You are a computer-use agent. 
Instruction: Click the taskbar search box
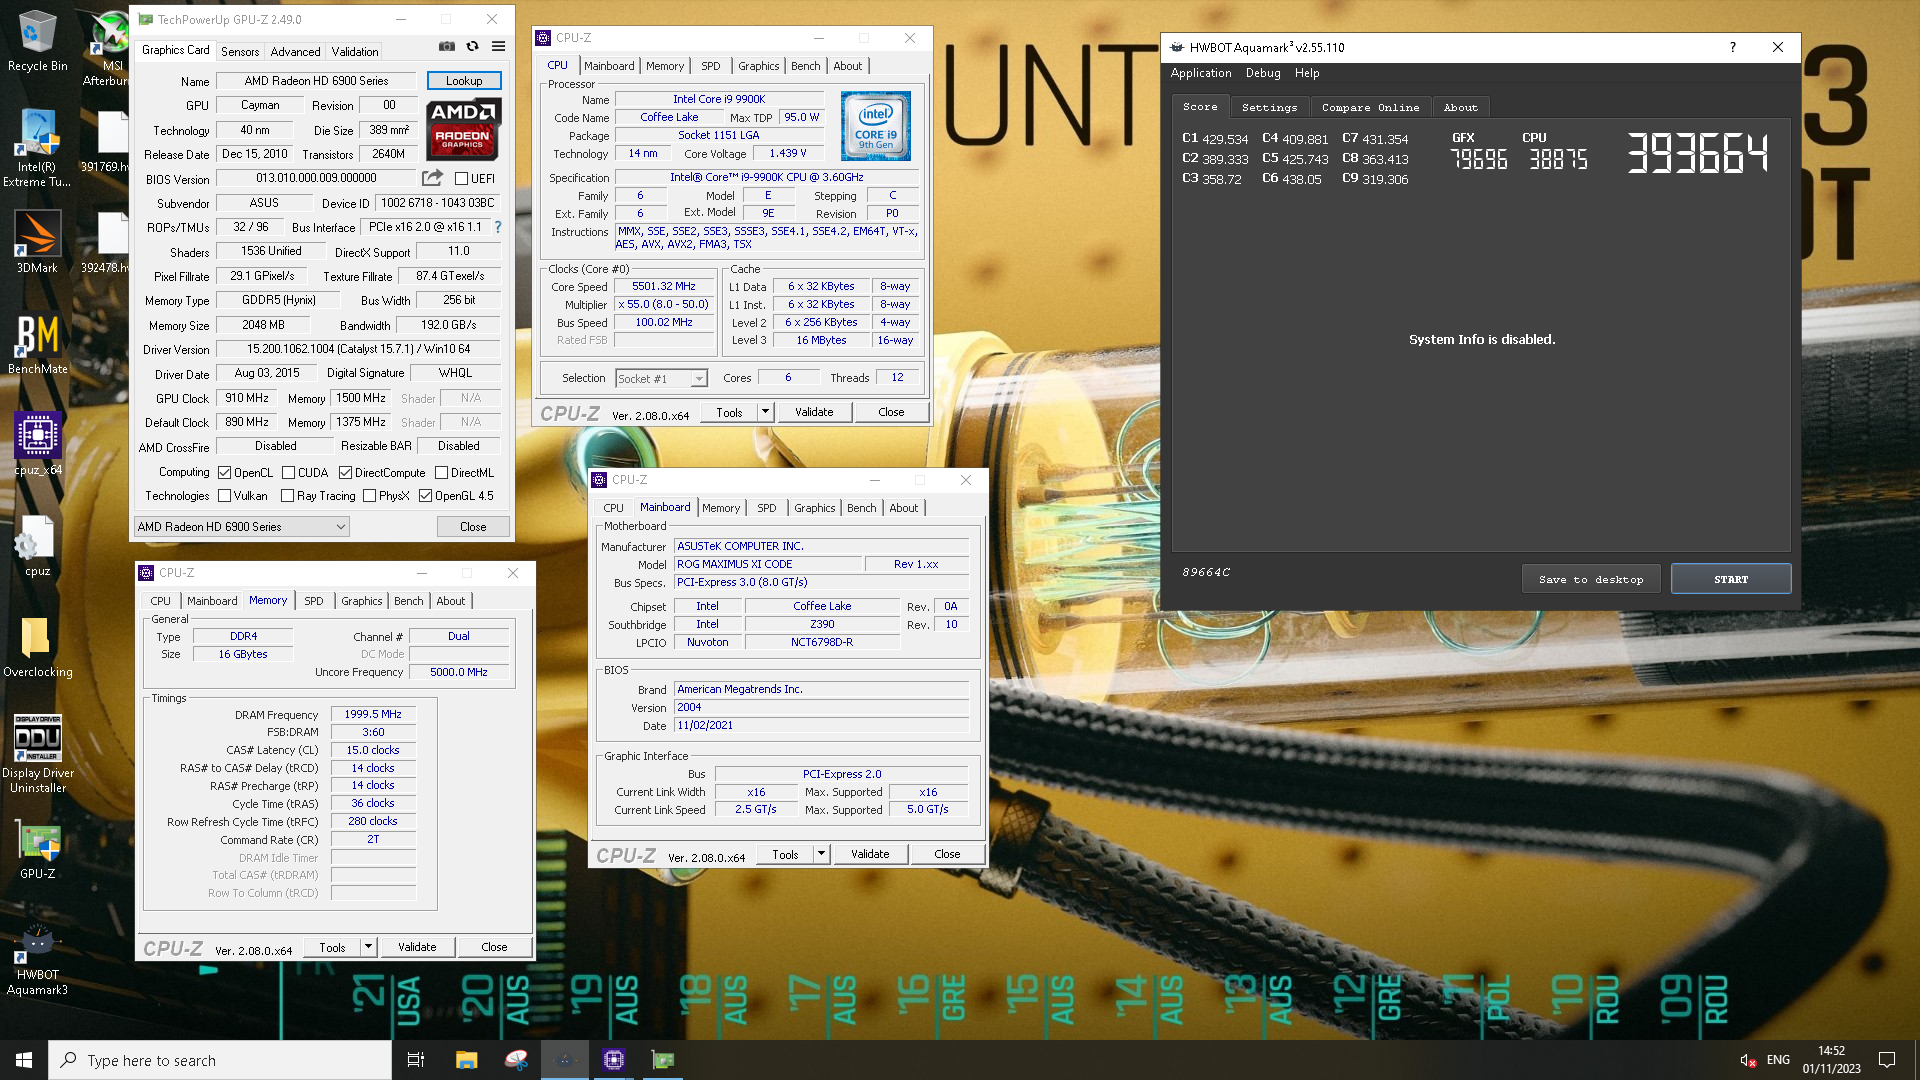coord(220,1060)
